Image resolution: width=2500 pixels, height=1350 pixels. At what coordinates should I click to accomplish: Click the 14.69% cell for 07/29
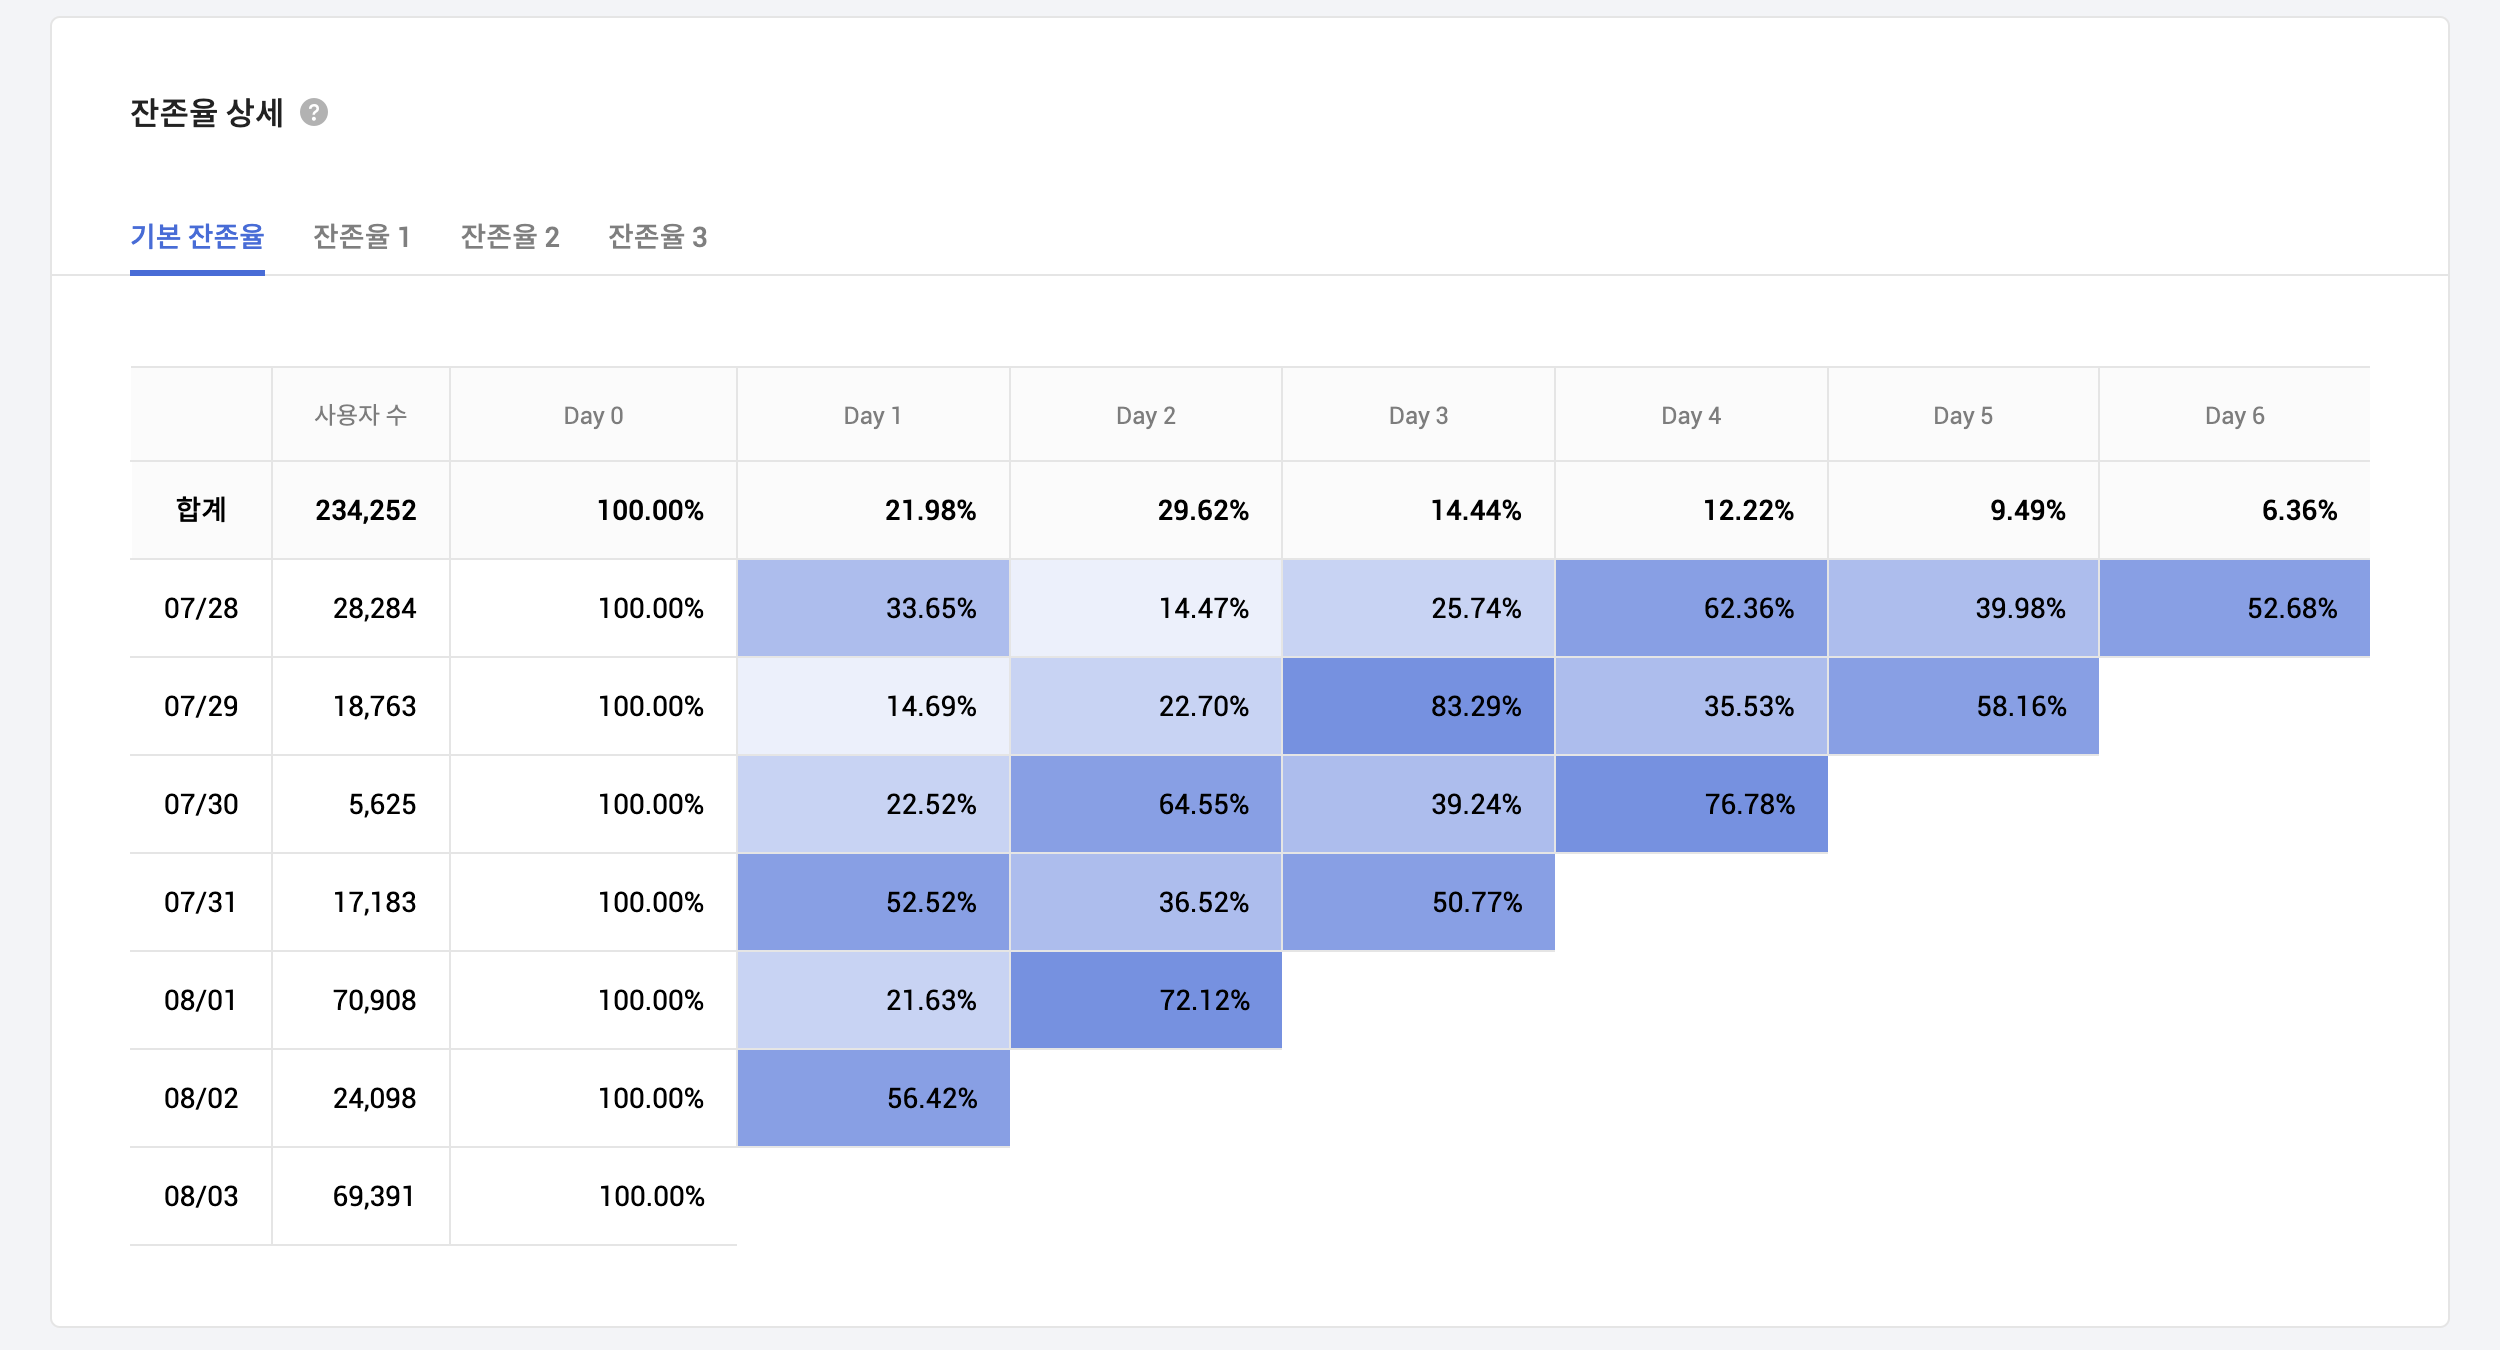coord(873,706)
